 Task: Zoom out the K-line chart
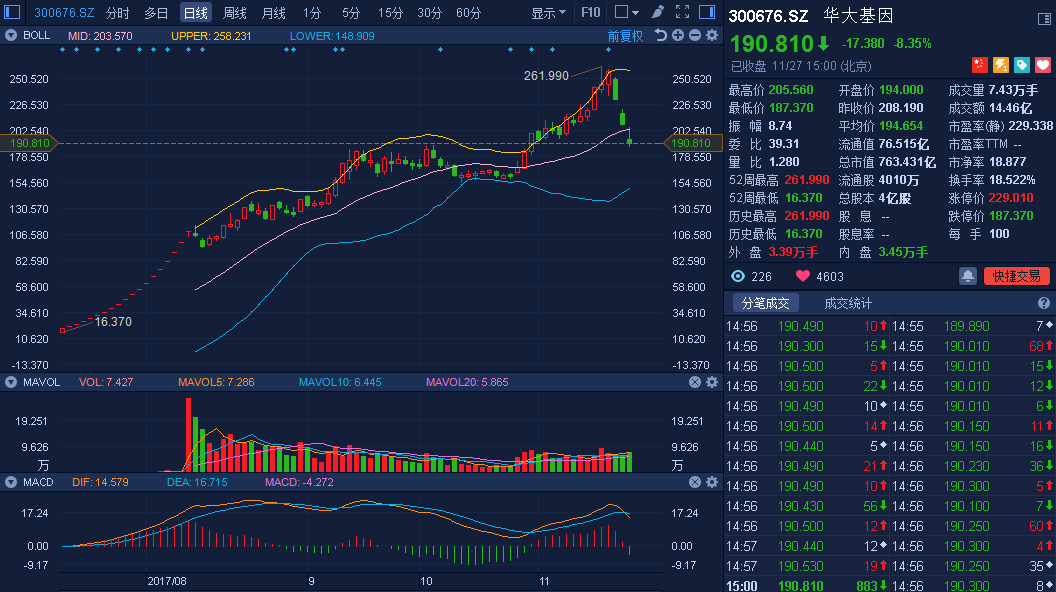(x=694, y=36)
